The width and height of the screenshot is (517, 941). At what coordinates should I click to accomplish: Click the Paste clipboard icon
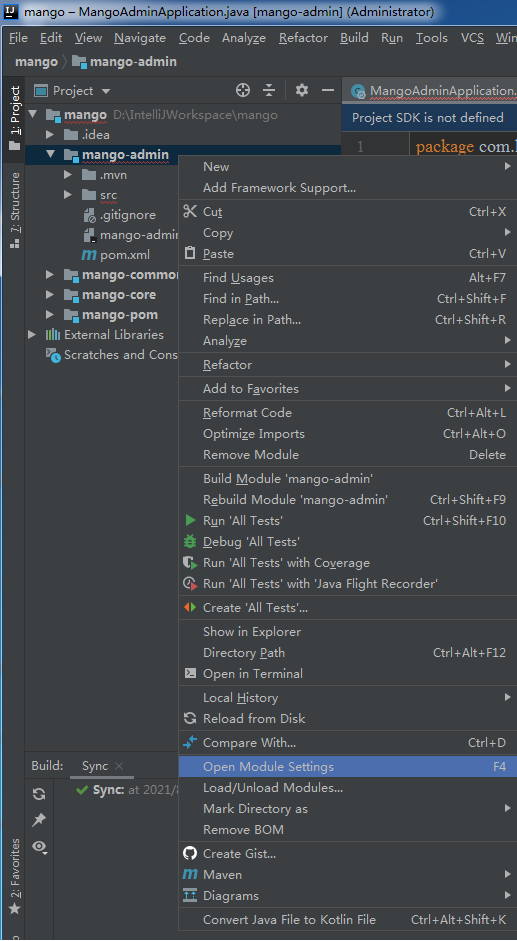click(190, 253)
